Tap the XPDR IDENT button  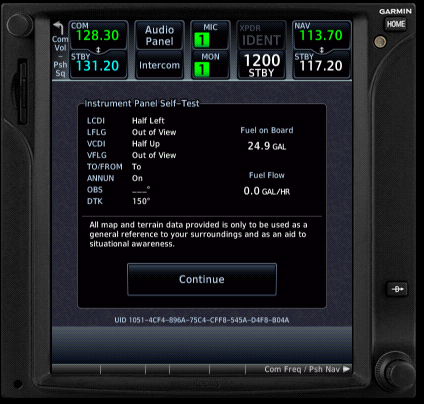[261, 35]
